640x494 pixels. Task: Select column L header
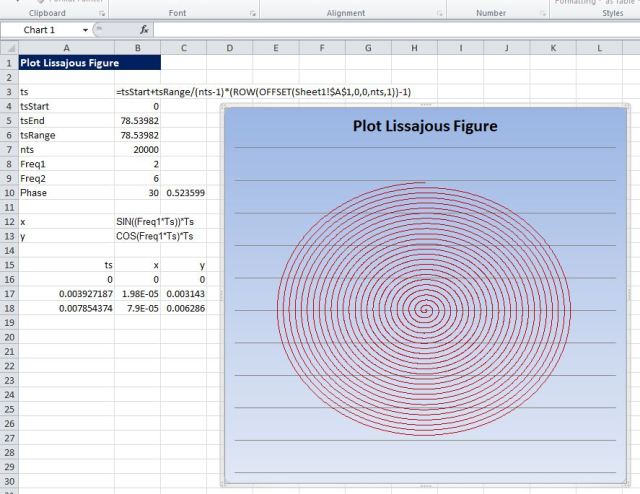point(599,48)
